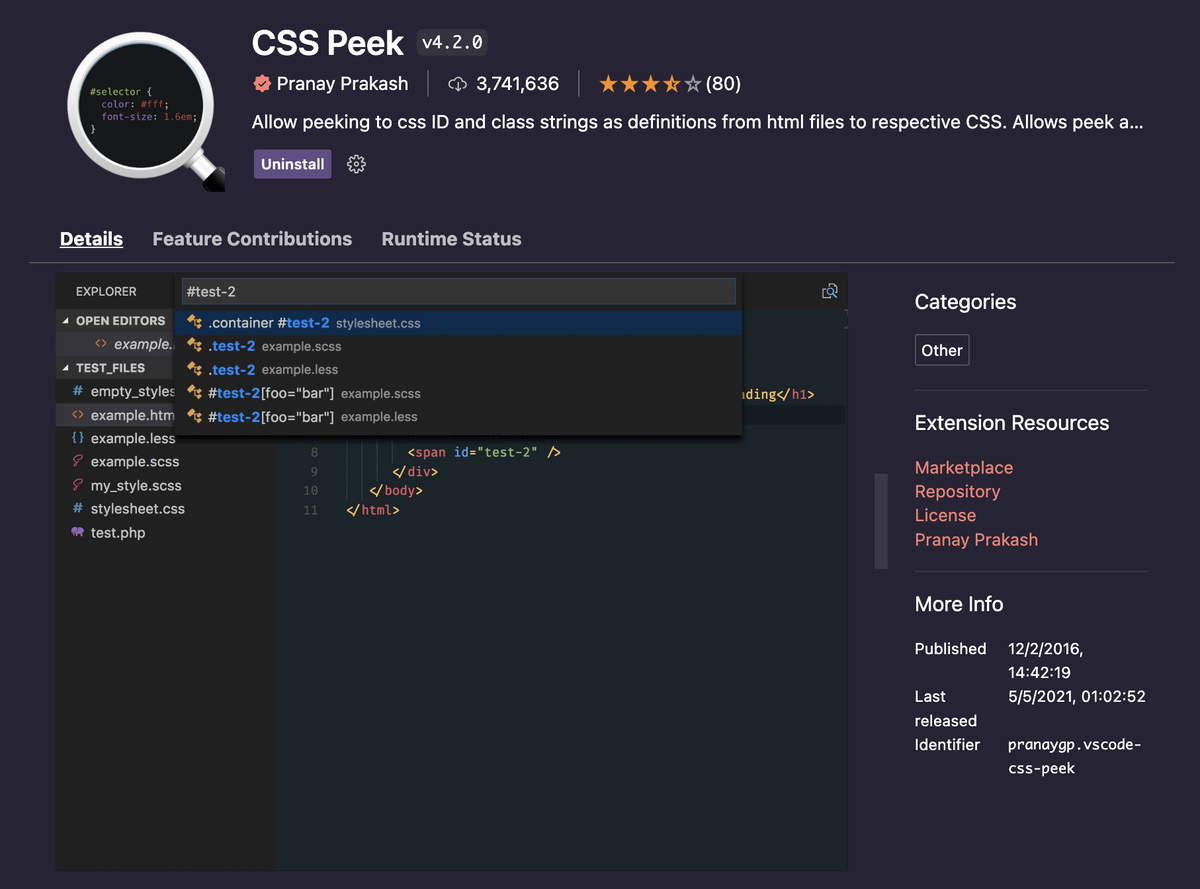This screenshot has height=889, width=1200.
Task: Open the Runtime Status tab
Action: [x=451, y=239]
